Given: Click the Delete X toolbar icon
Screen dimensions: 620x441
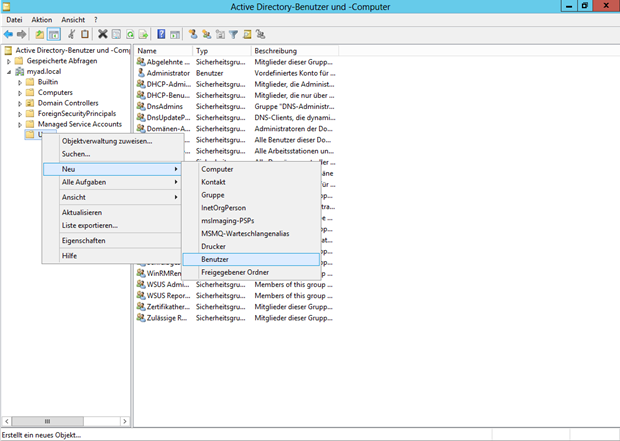Looking at the screenshot, I should pyautogui.click(x=103, y=34).
